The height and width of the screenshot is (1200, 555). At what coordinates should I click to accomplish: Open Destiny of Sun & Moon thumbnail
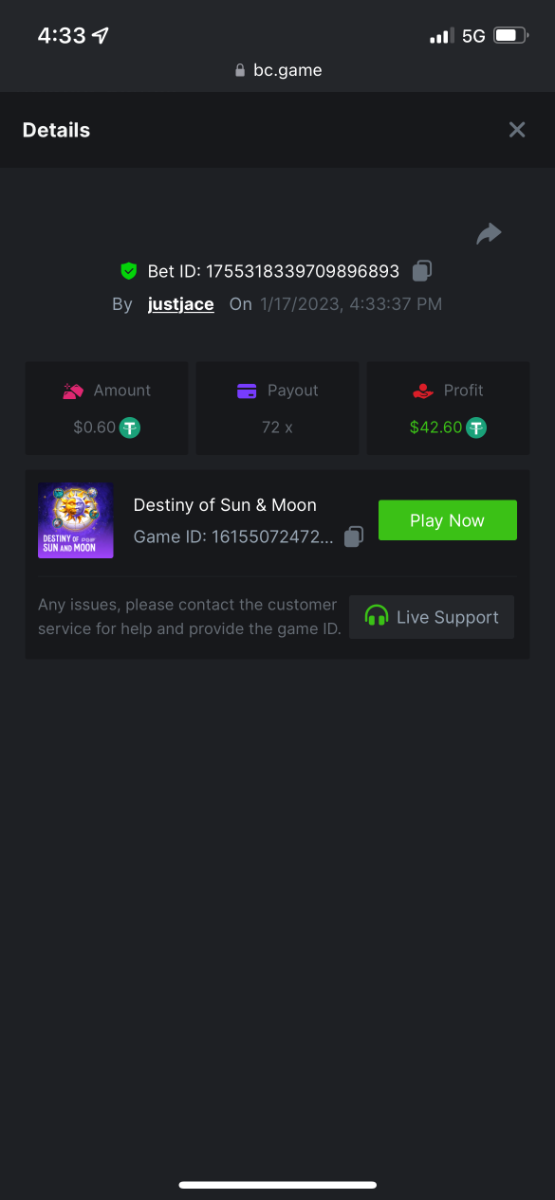click(76, 520)
